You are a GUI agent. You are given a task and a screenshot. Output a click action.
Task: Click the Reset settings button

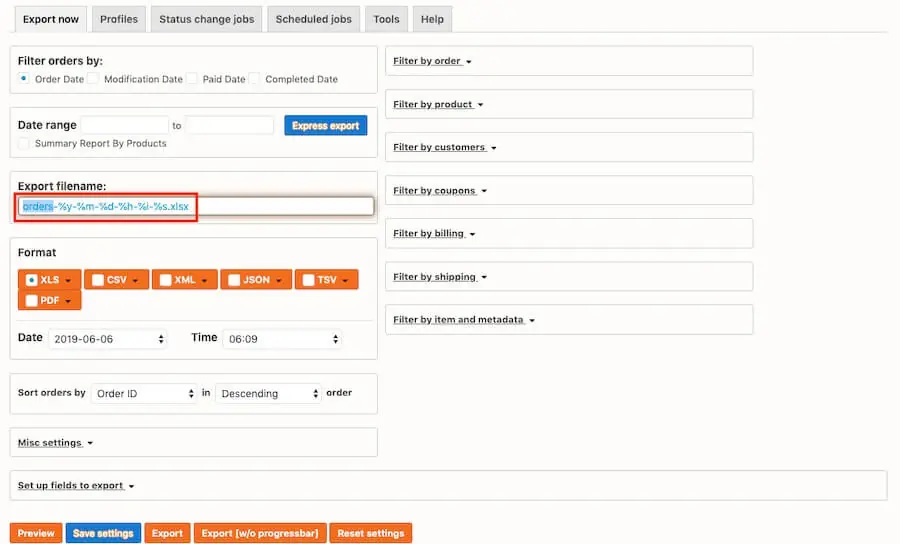click(371, 533)
